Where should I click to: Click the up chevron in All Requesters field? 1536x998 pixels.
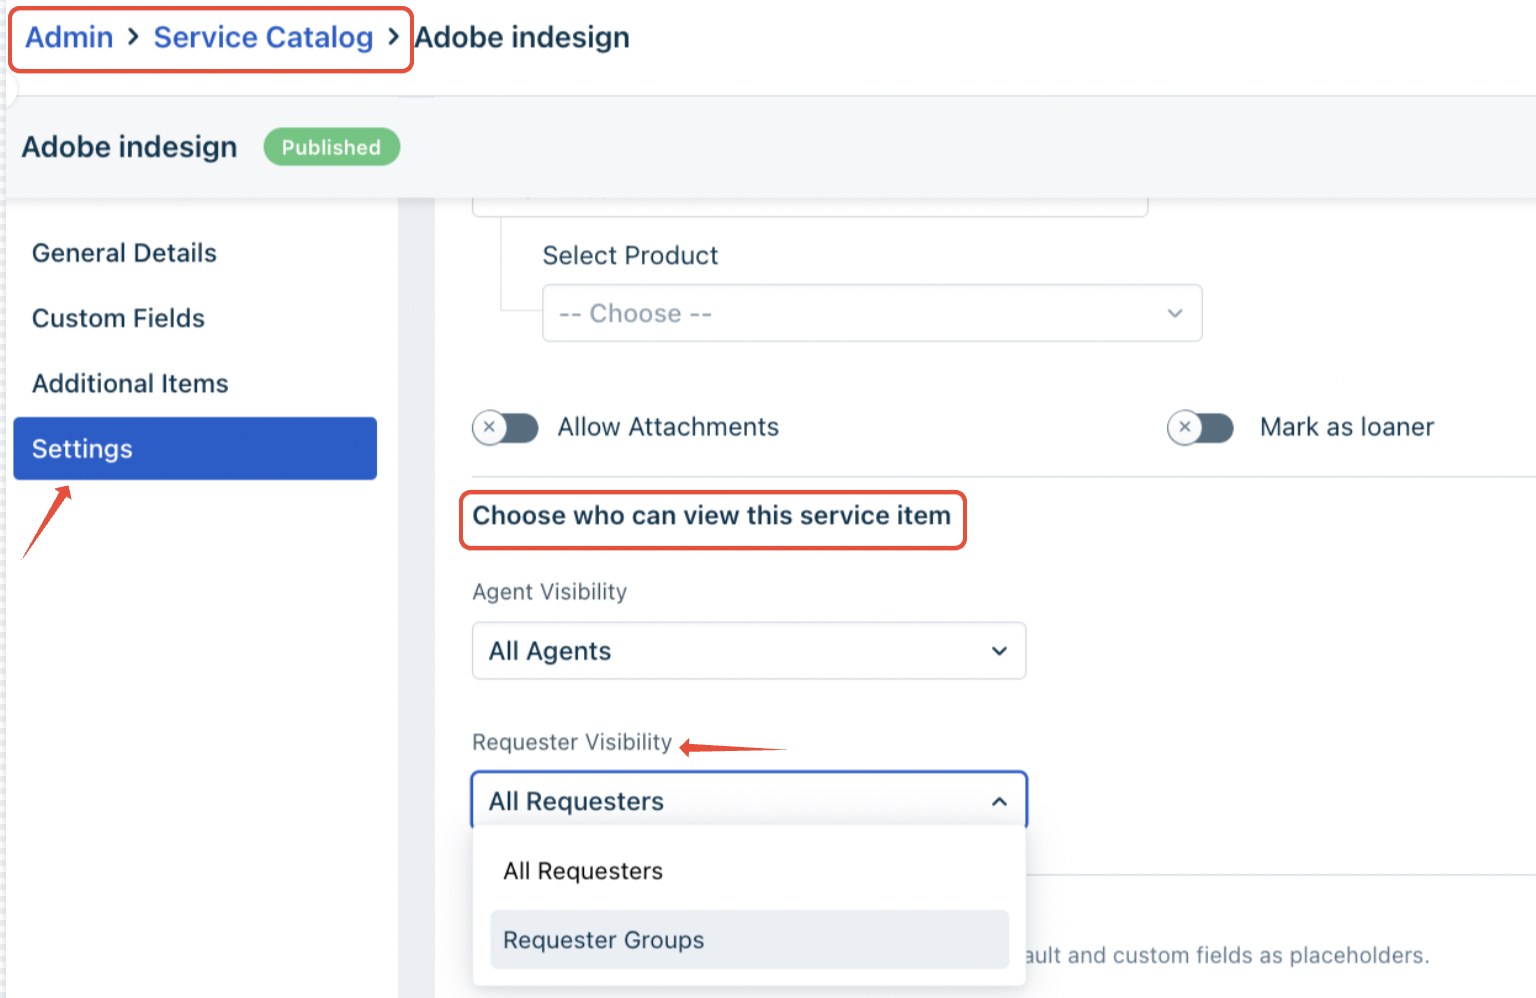click(x=999, y=801)
